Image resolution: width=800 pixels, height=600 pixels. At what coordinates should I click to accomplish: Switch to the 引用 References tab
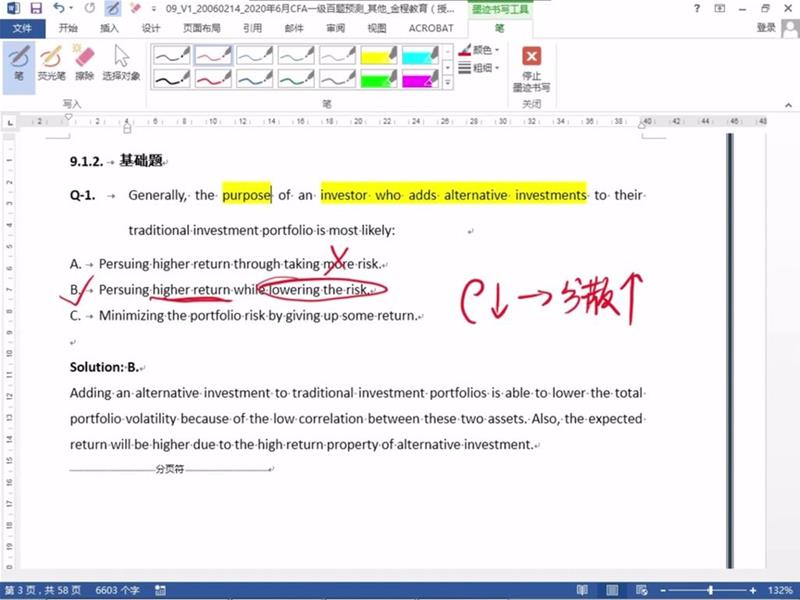click(253, 29)
